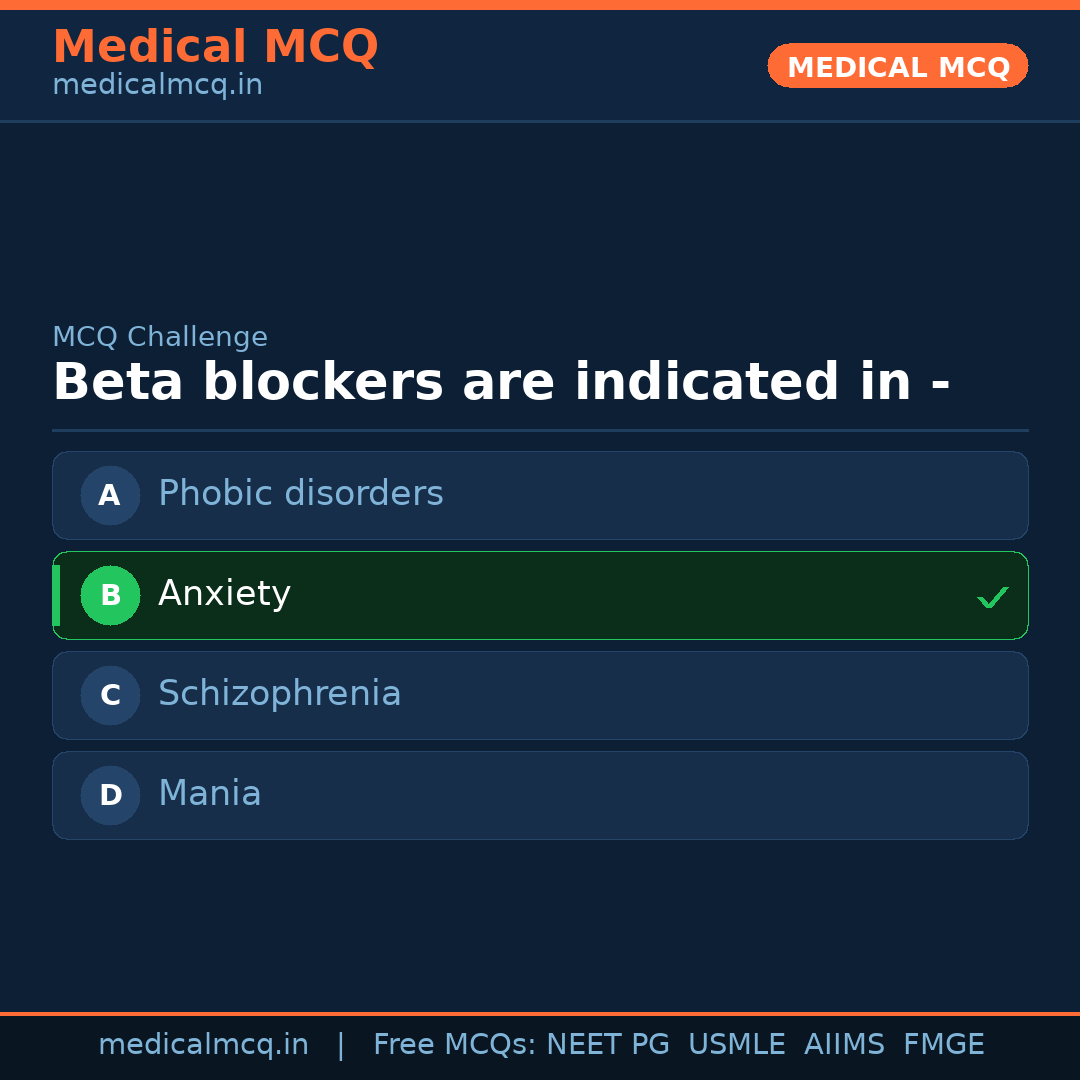Click the Beta blockers question heading

pyautogui.click(x=500, y=382)
